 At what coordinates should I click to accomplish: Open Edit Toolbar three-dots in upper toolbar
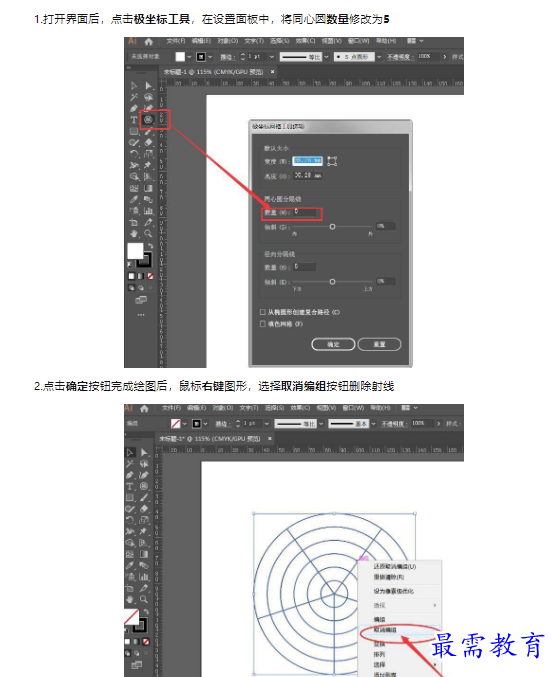[x=141, y=315]
